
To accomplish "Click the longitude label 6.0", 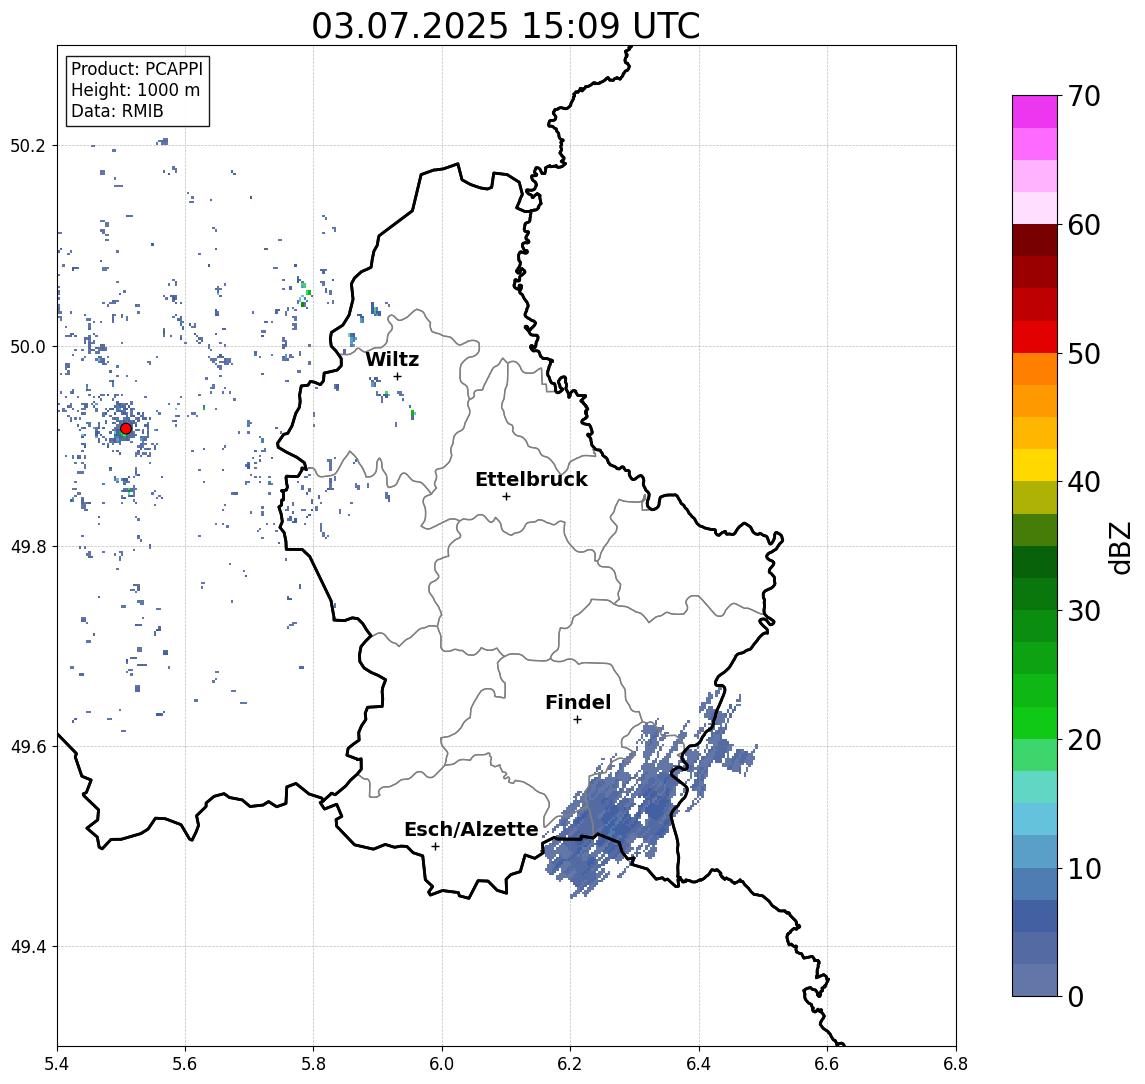I will point(442,1064).
